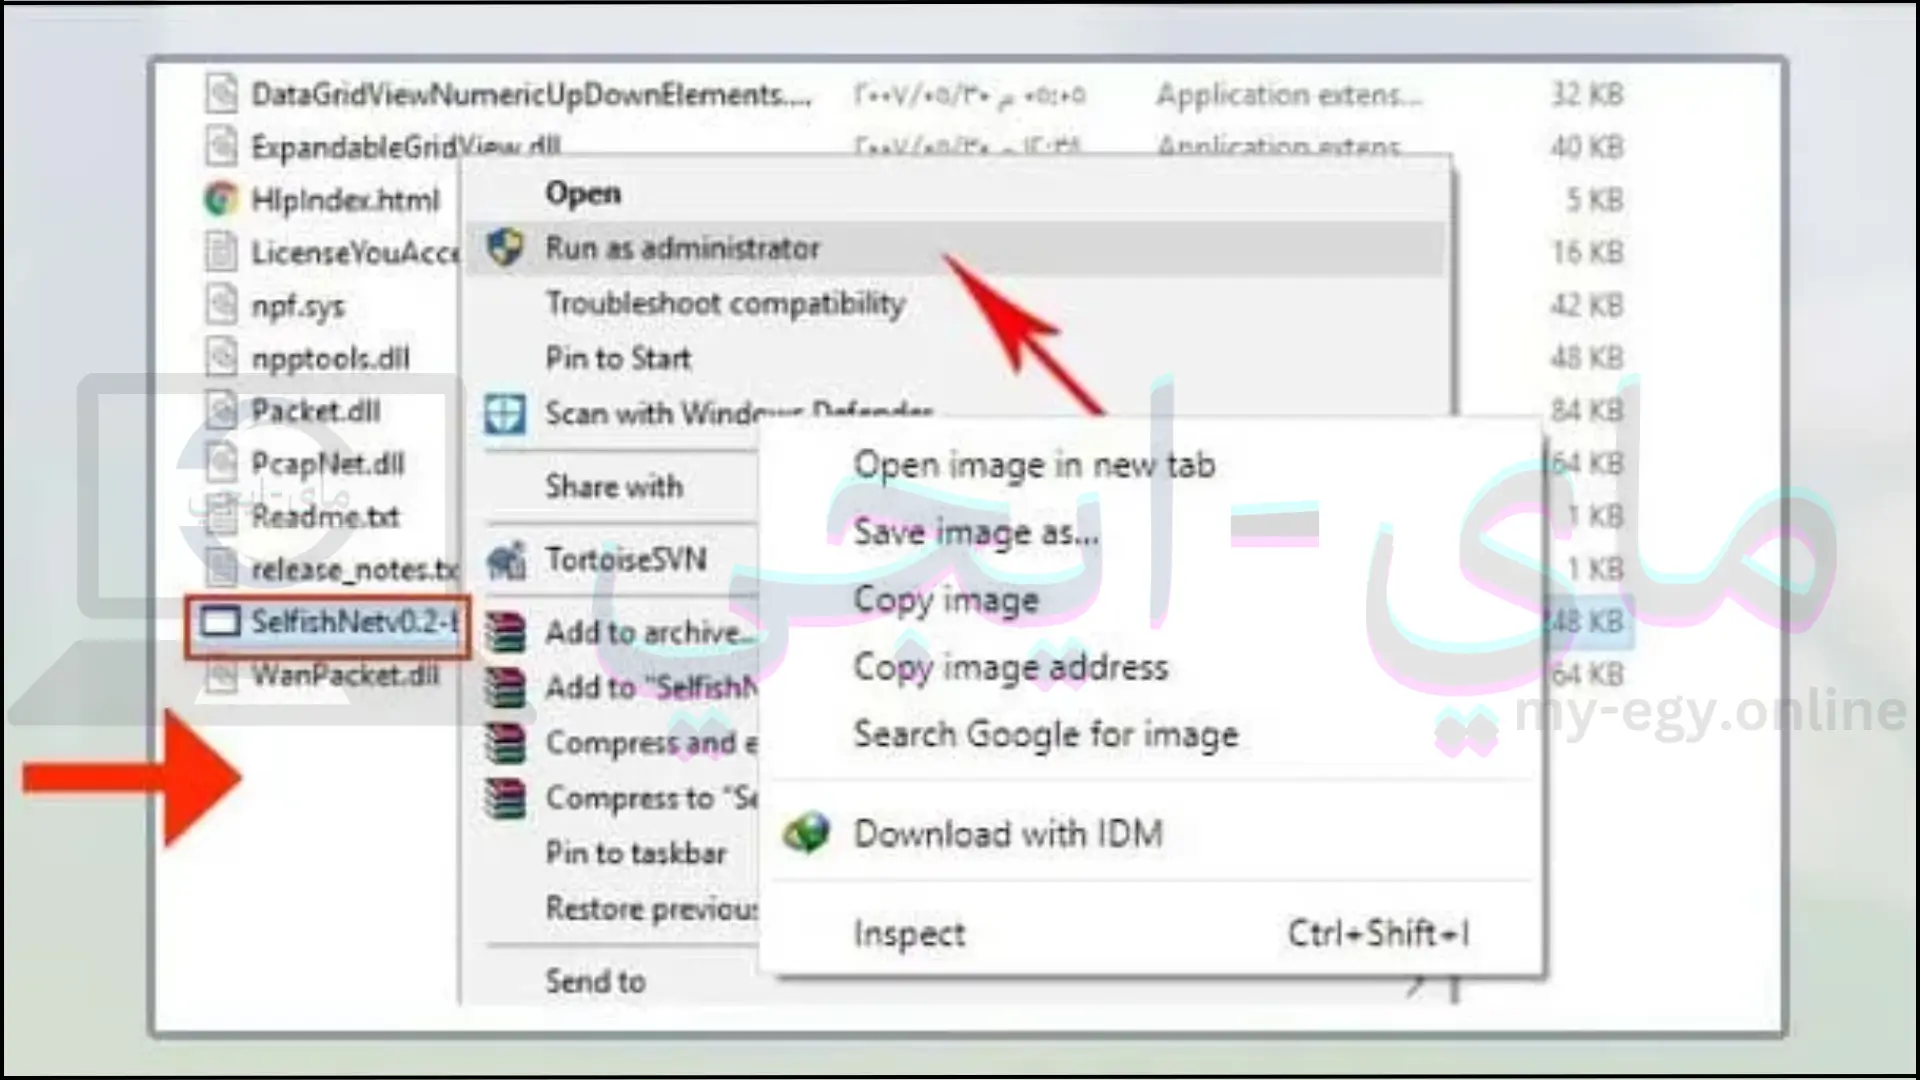Select the npf.sys file name
The image size is (1920, 1080).
298,306
